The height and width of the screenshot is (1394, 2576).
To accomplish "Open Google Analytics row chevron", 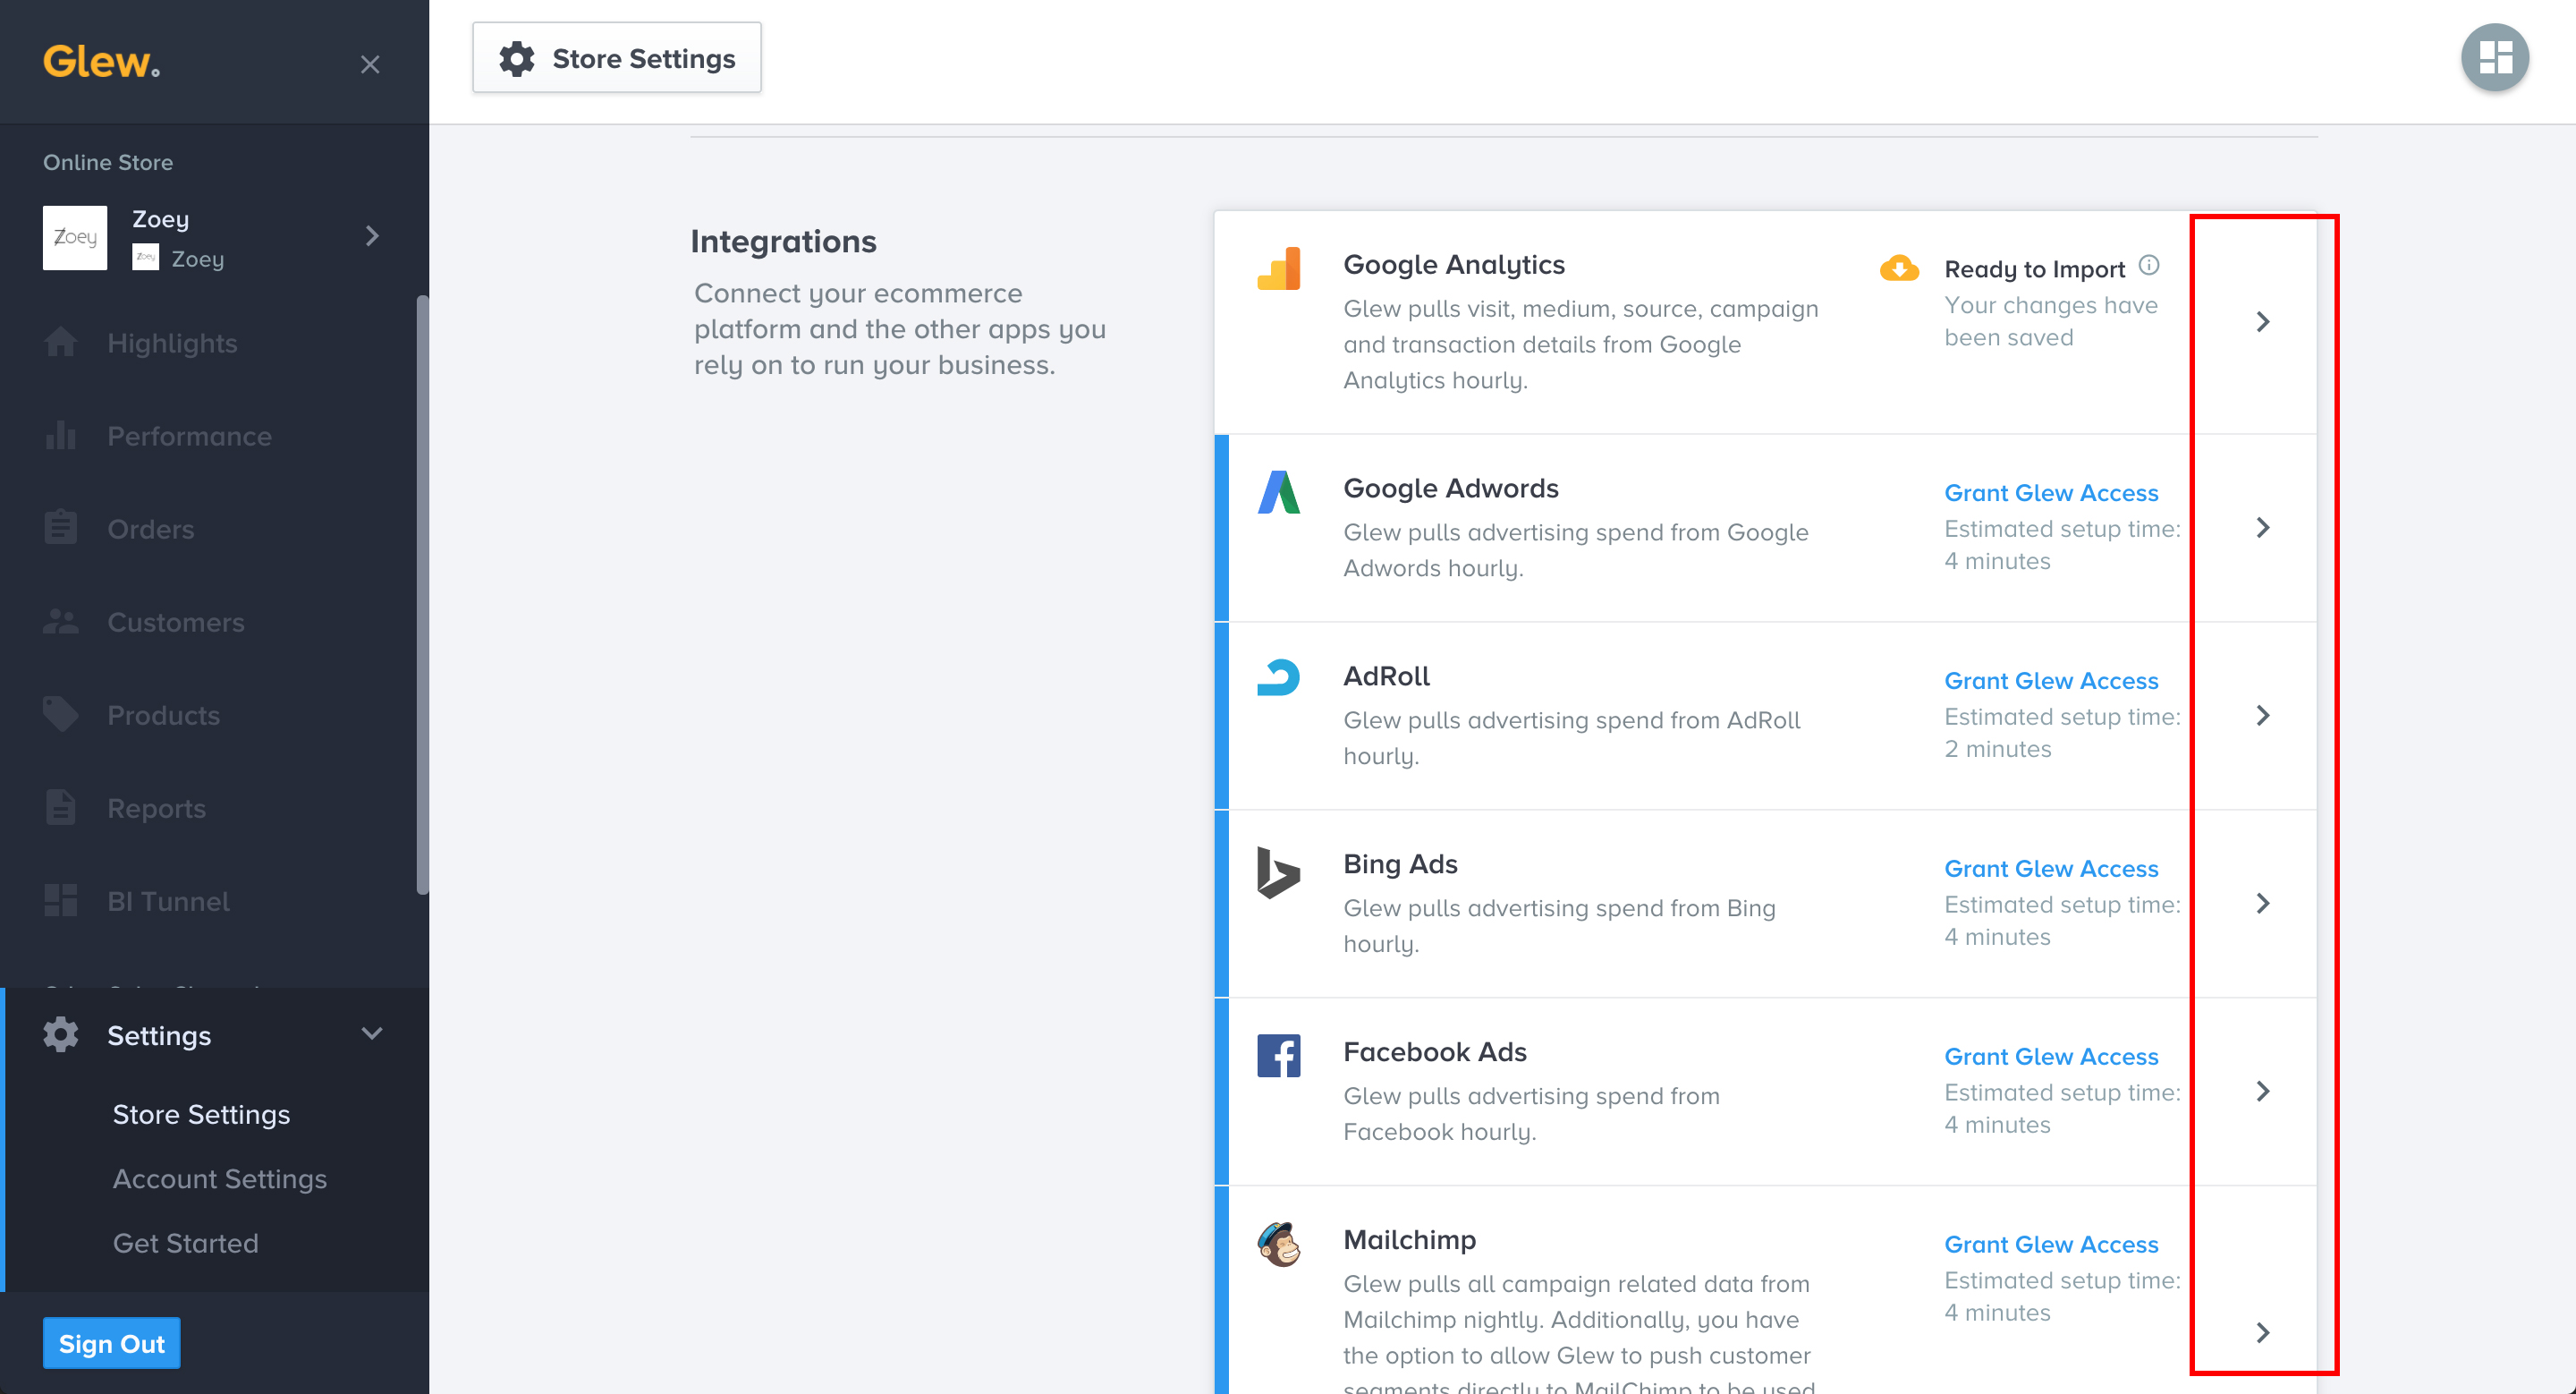I will 2262,322.
